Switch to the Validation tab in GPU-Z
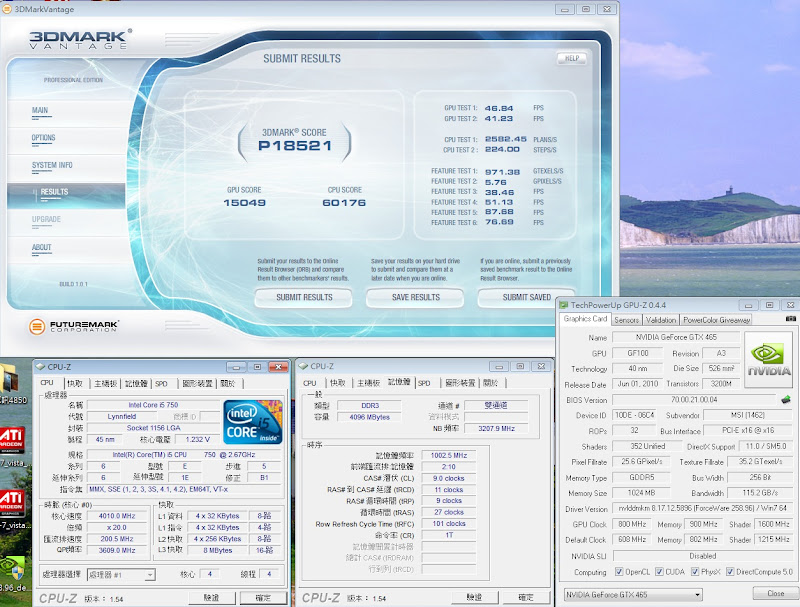Image resolution: width=800 pixels, height=607 pixels. click(x=661, y=320)
